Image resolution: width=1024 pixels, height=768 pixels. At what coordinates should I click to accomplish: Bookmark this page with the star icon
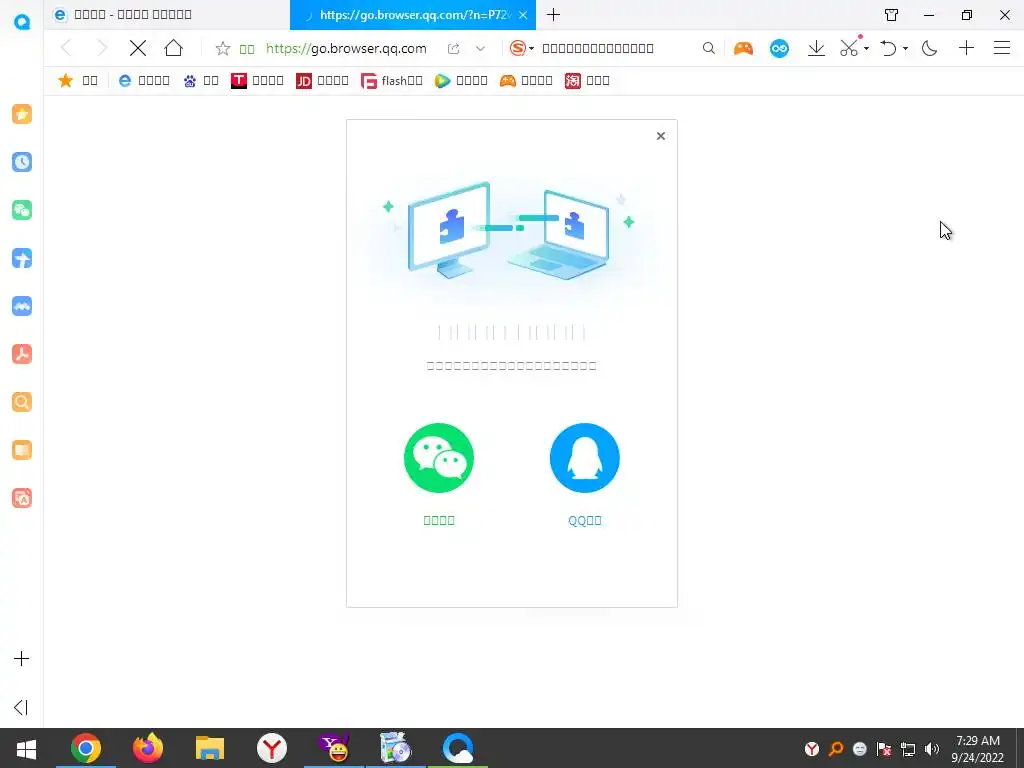click(223, 48)
